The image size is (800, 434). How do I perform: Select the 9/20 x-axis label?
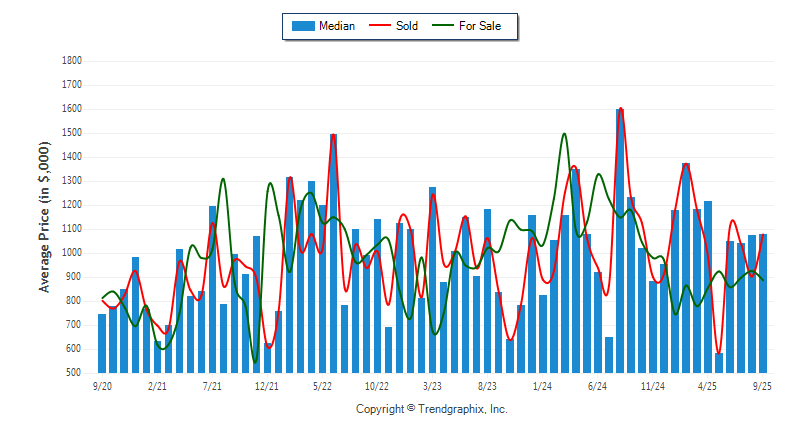coord(101,385)
